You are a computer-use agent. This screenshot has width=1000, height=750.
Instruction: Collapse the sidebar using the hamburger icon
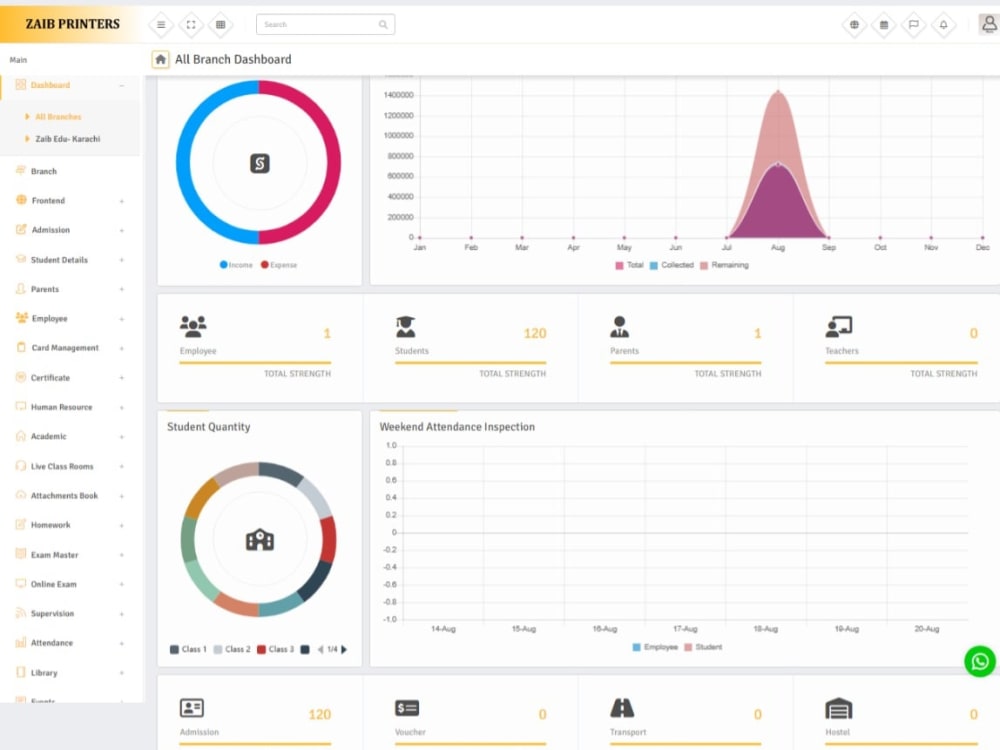(x=159, y=24)
